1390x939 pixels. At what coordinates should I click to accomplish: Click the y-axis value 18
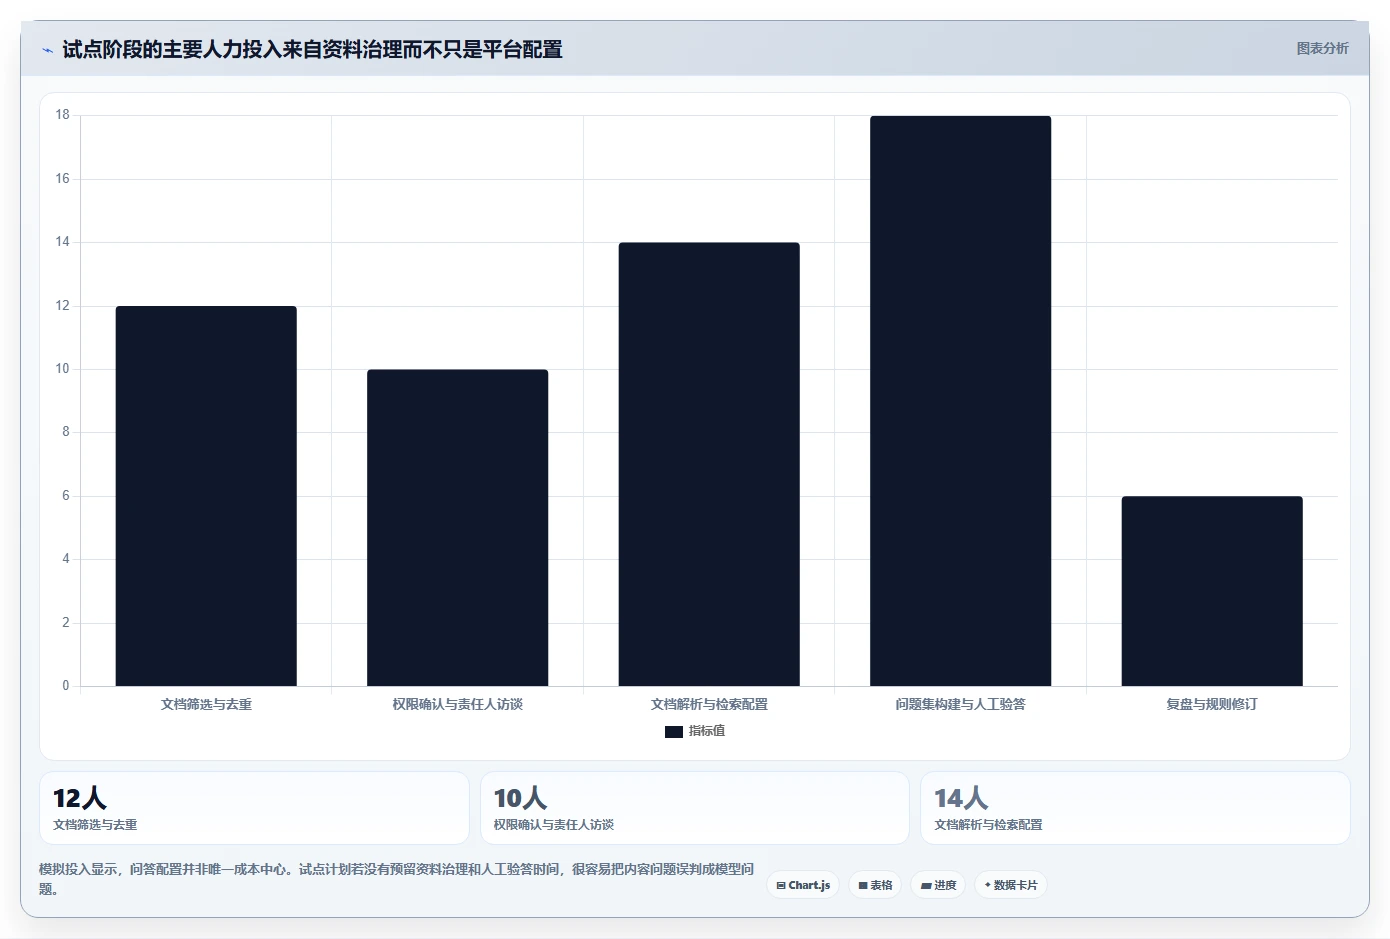63,115
